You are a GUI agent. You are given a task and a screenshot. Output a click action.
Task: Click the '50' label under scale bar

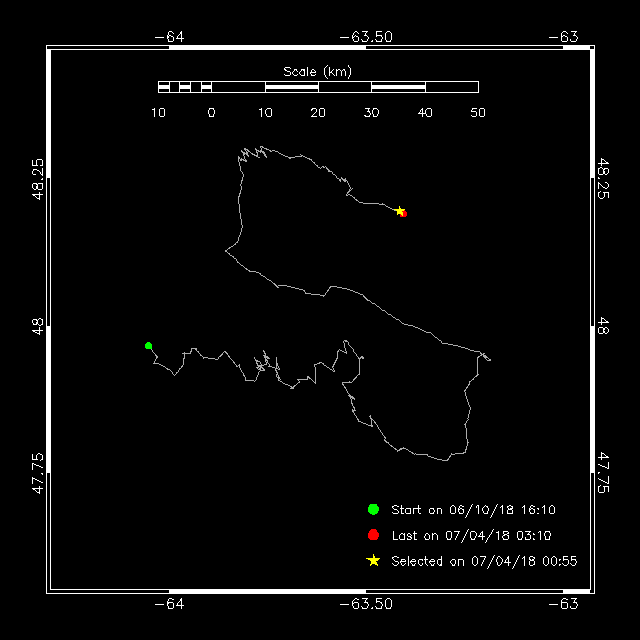coord(478,113)
